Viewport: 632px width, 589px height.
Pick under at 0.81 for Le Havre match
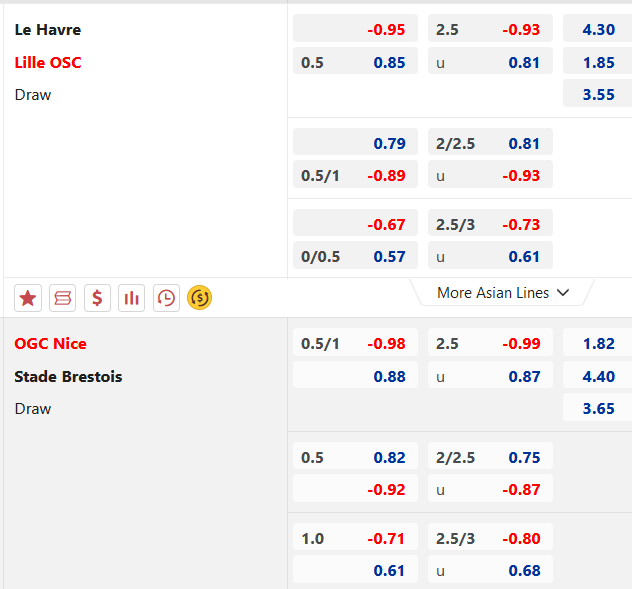[490, 61]
